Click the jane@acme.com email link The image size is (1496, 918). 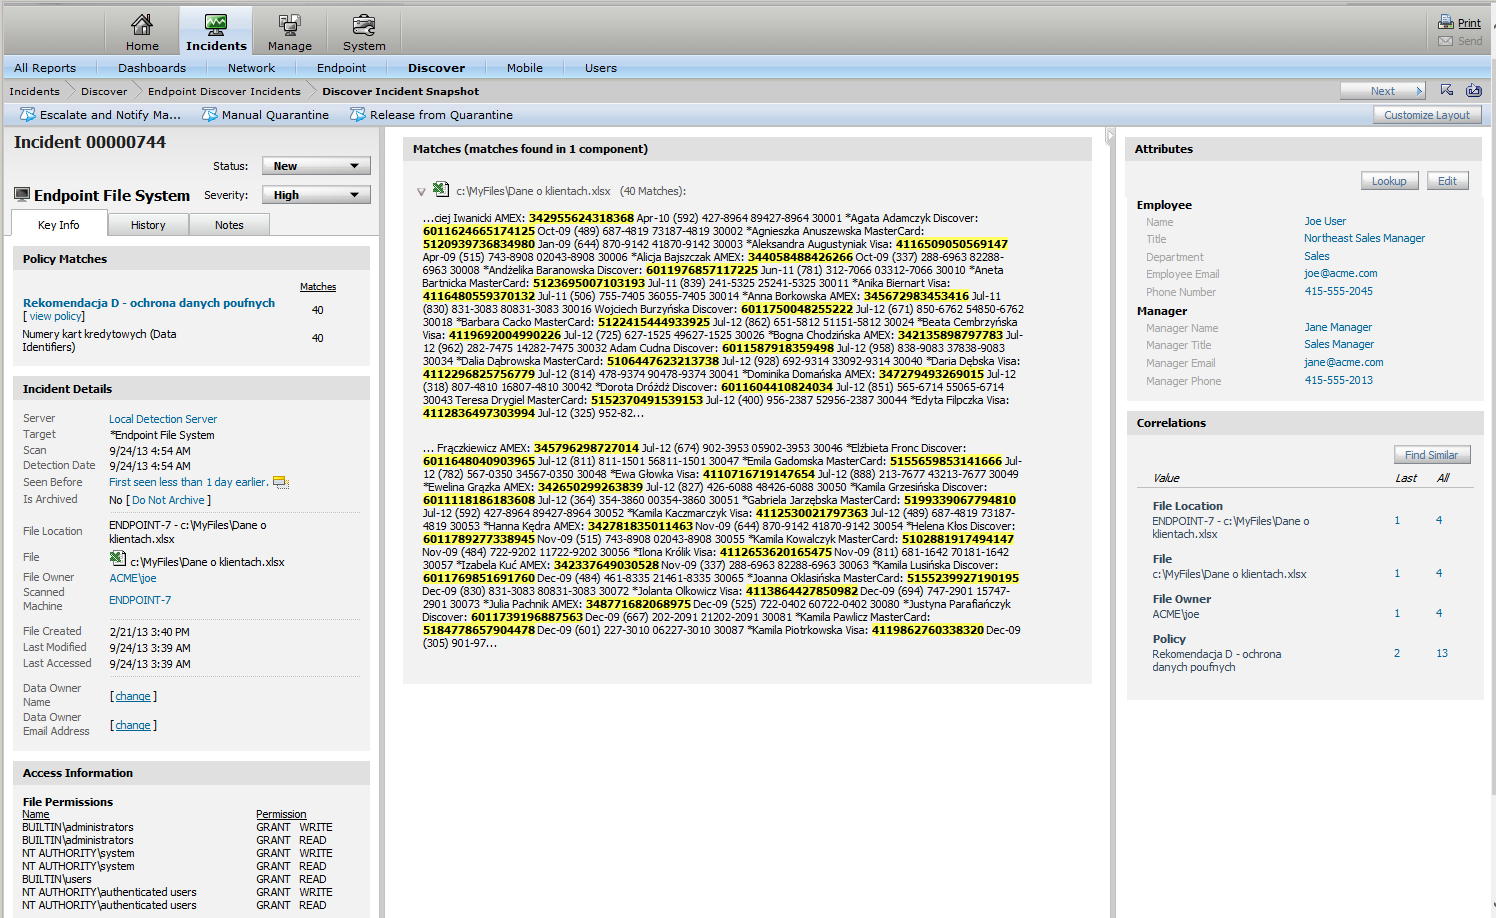click(1344, 362)
